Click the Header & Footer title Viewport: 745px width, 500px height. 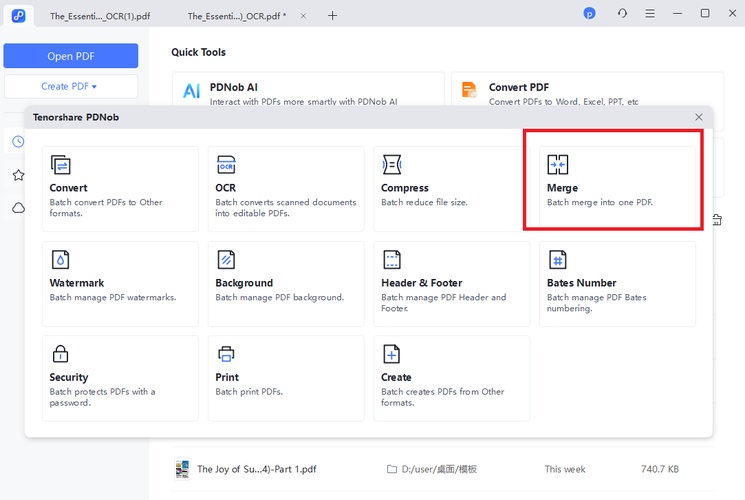tap(421, 283)
